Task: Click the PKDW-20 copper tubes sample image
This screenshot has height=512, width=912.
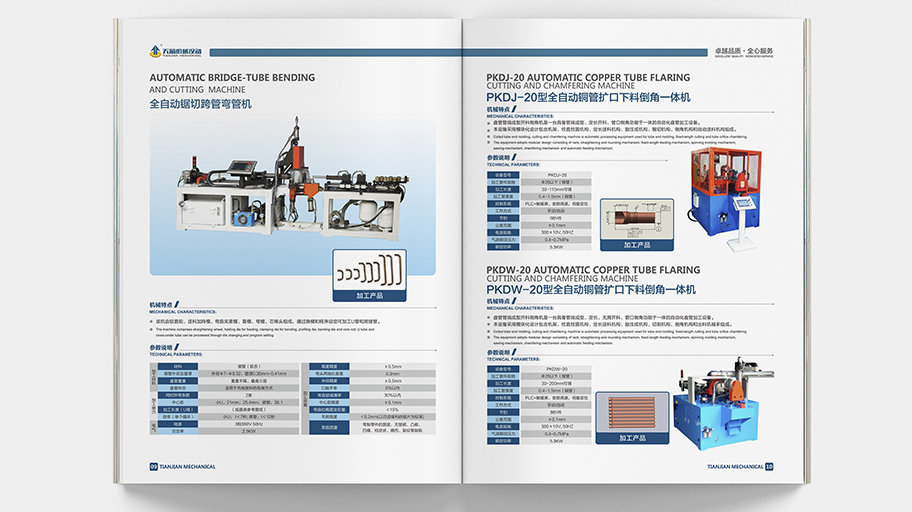Action: tap(632, 418)
